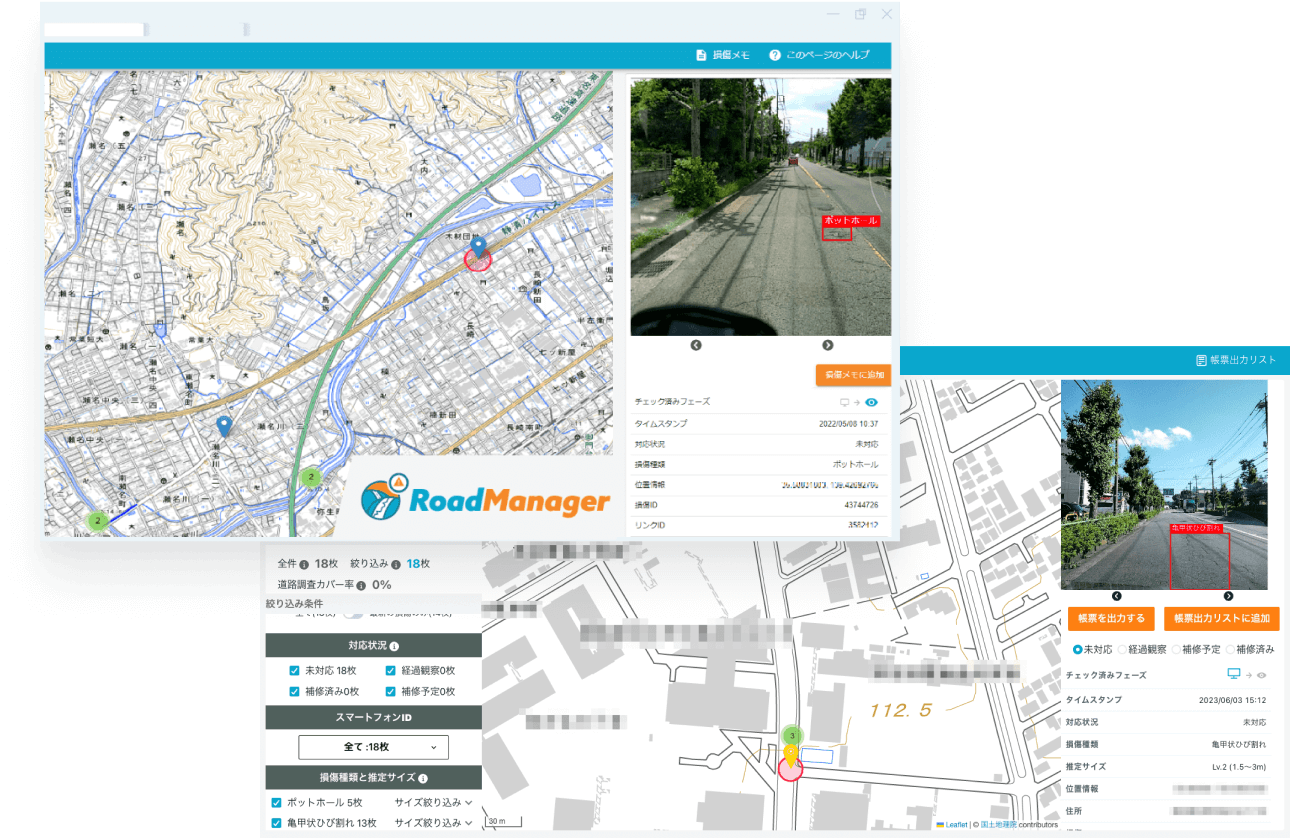Uncheck 補修済み0枚 checkbox
This screenshot has width=1290, height=838.
tap(294, 691)
